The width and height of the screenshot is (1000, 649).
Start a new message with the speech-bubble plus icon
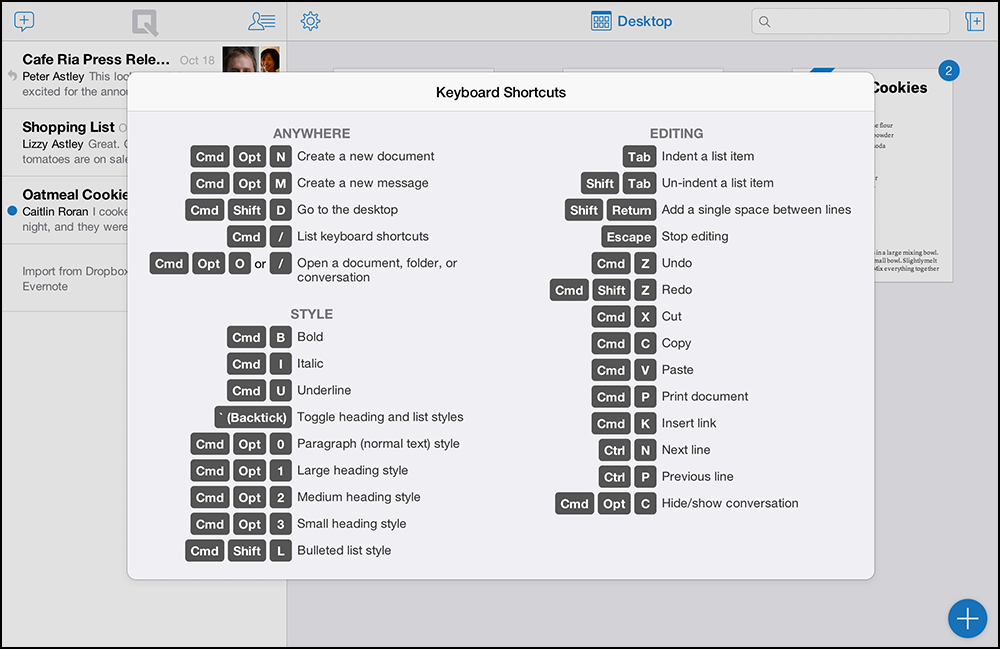23,20
